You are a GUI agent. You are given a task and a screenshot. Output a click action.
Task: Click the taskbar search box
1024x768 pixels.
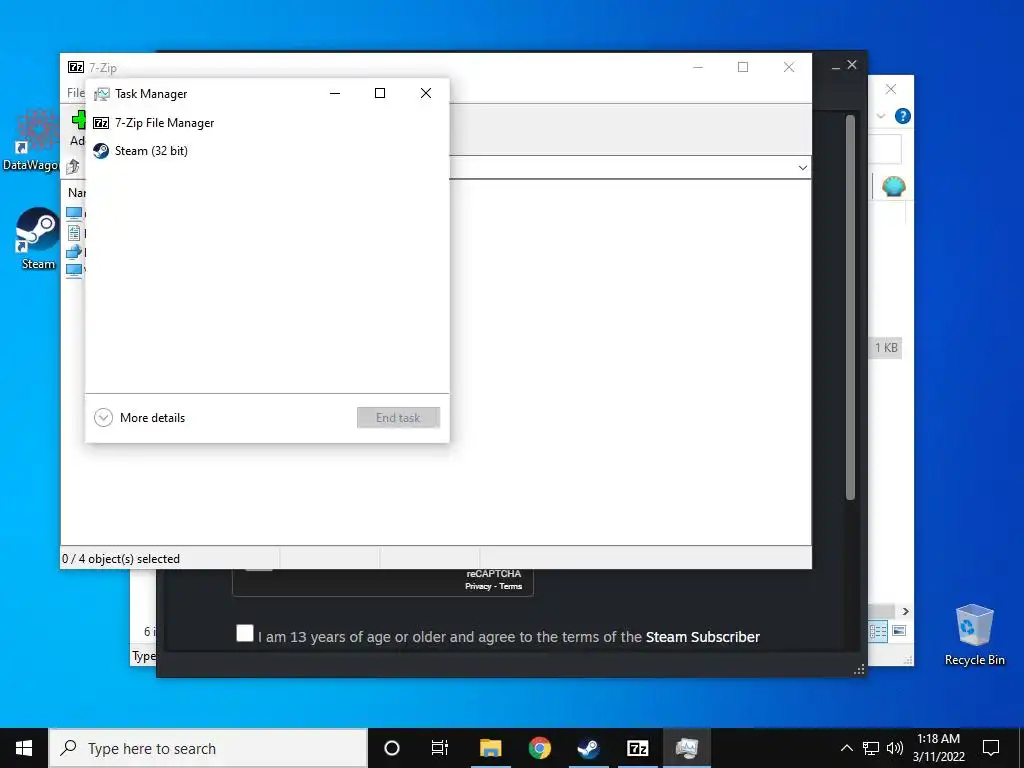[208, 748]
